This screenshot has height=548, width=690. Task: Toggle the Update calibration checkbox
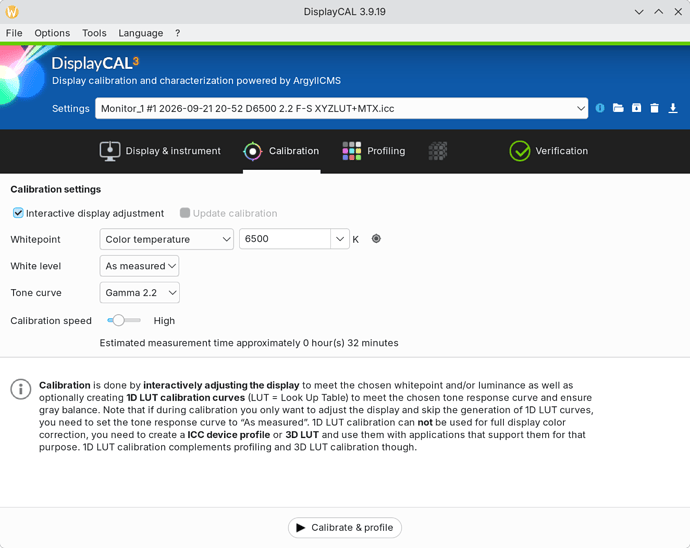tap(185, 213)
